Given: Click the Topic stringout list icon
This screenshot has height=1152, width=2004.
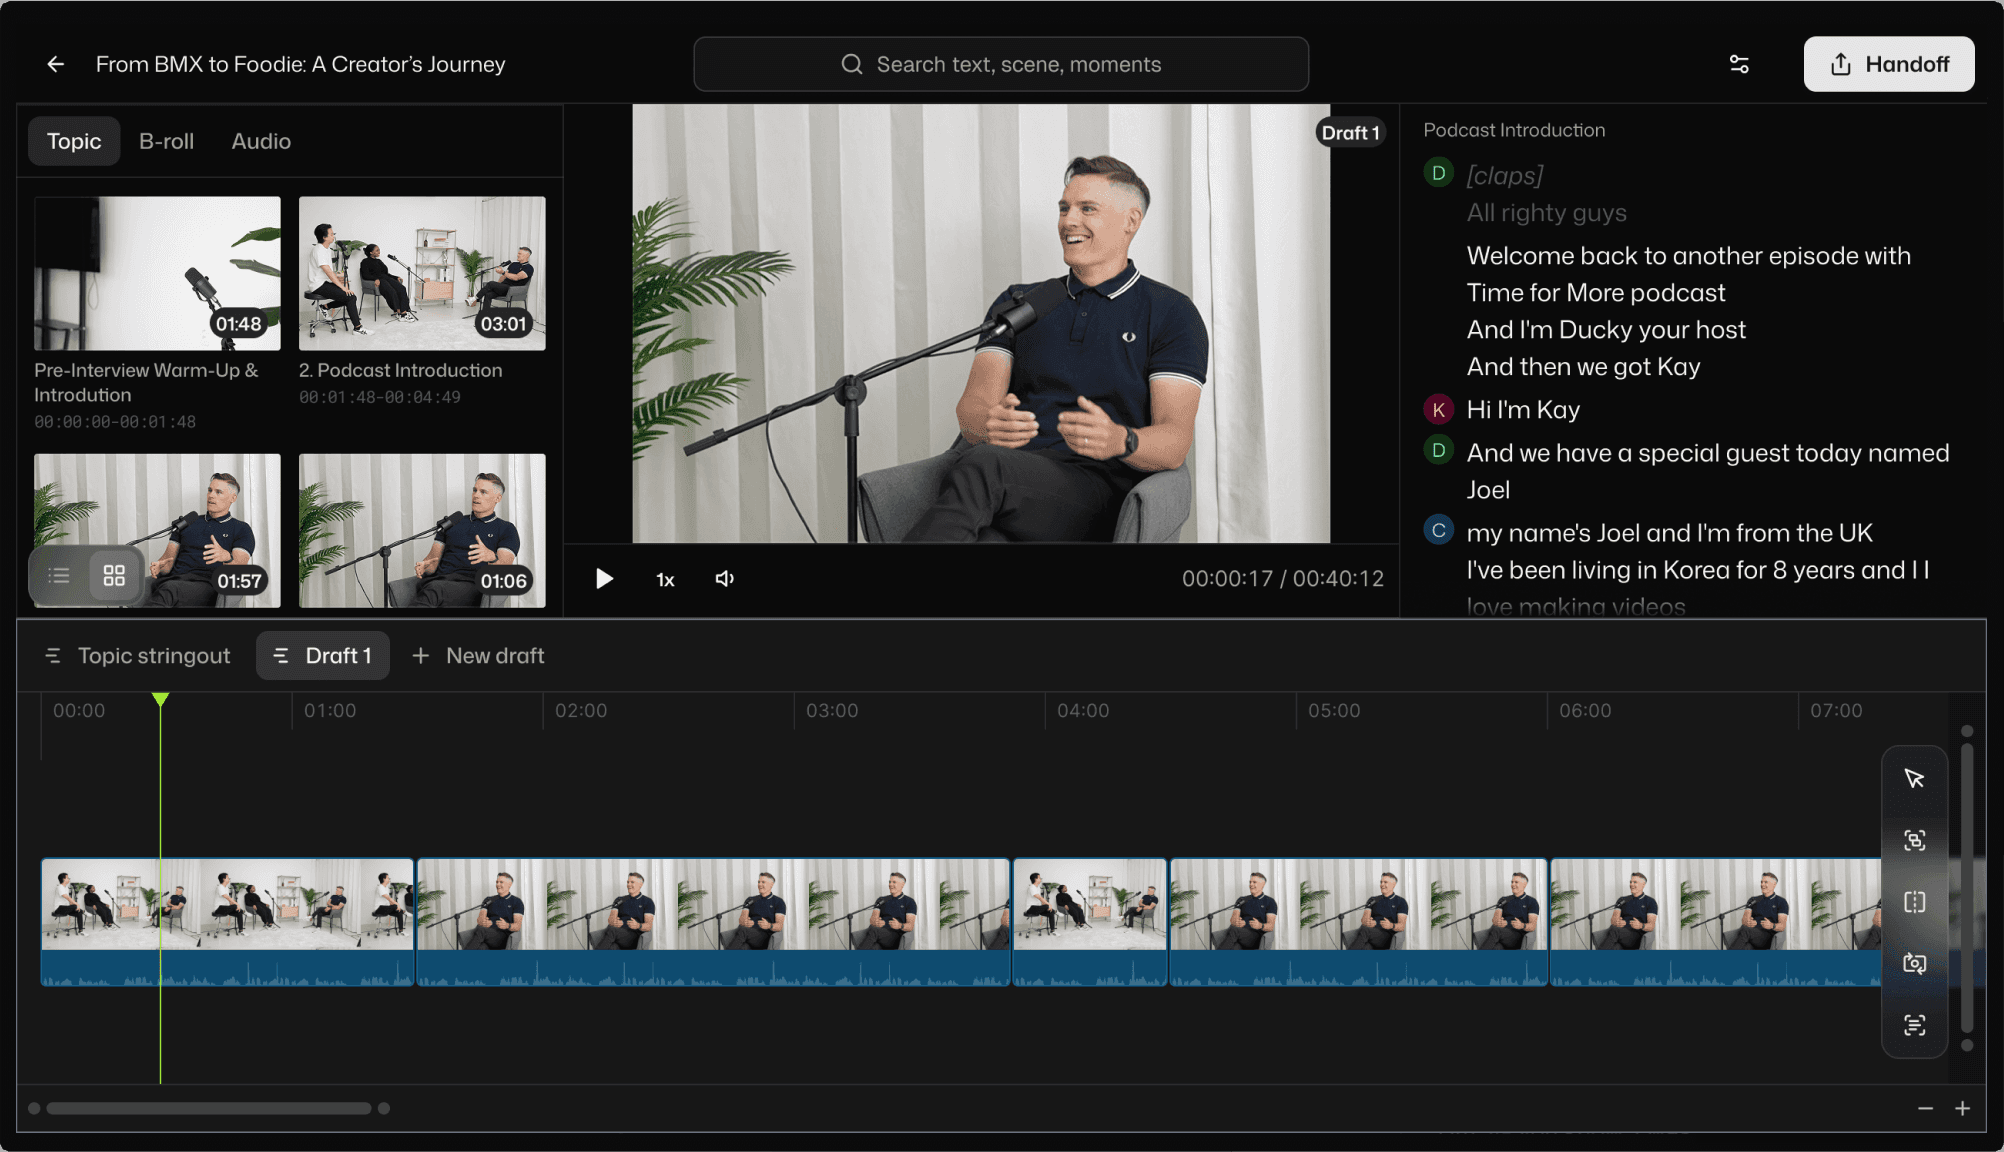Looking at the screenshot, I should click(x=53, y=656).
